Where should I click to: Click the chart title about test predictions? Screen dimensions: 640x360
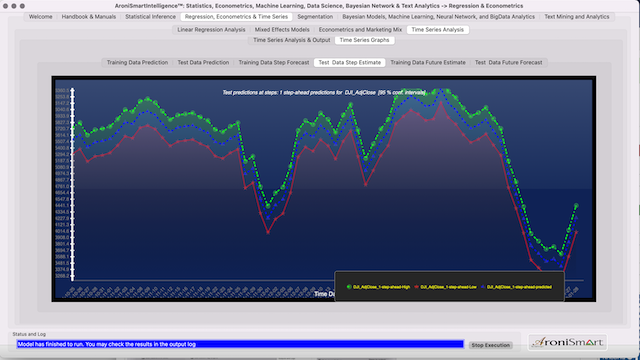[324, 93]
